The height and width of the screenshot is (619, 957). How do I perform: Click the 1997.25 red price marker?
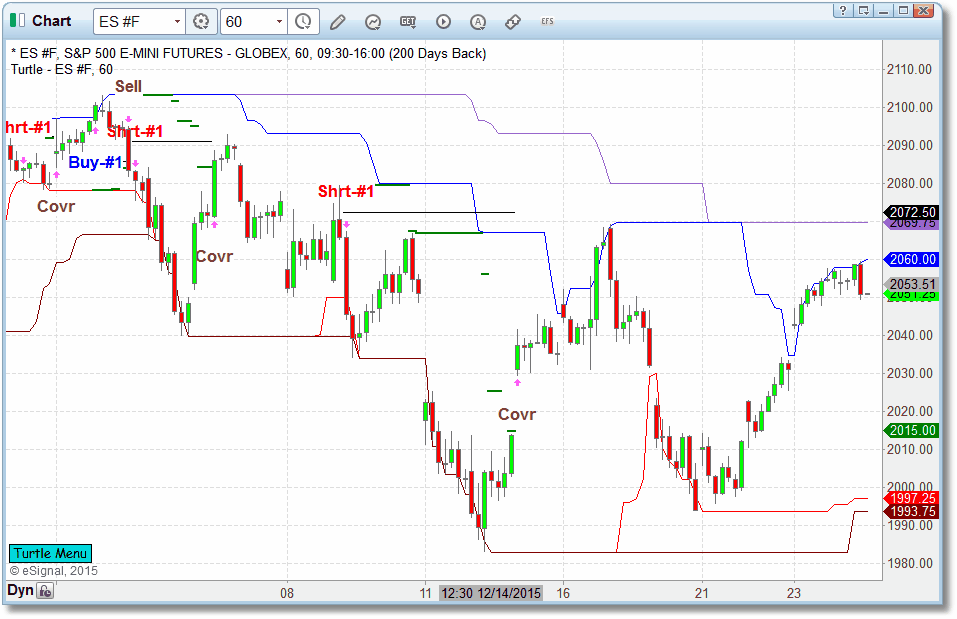(912, 498)
